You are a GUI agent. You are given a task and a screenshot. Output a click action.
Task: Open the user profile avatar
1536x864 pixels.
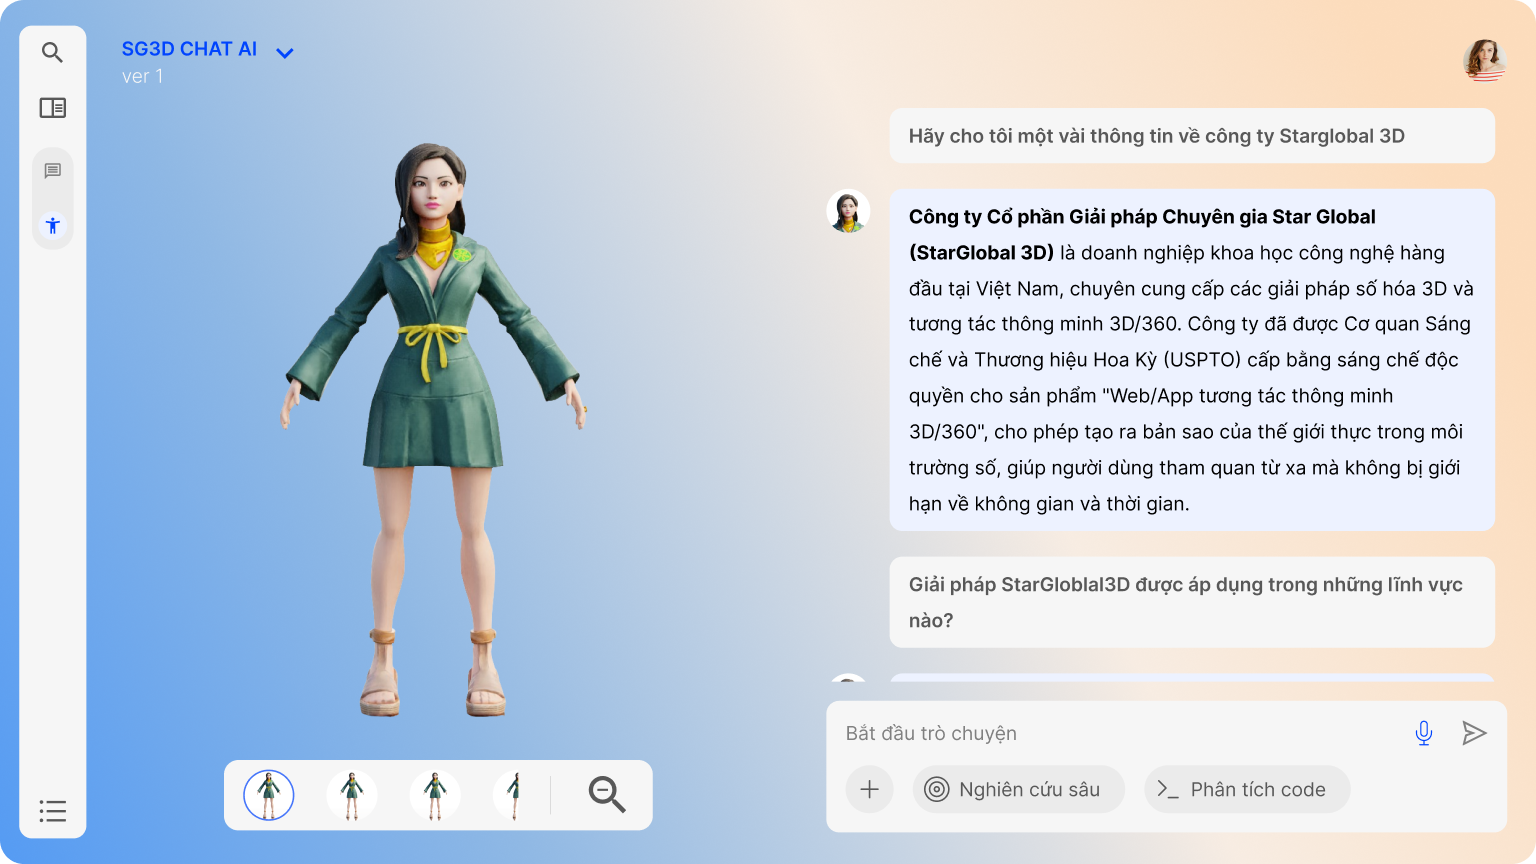[x=1484, y=61]
